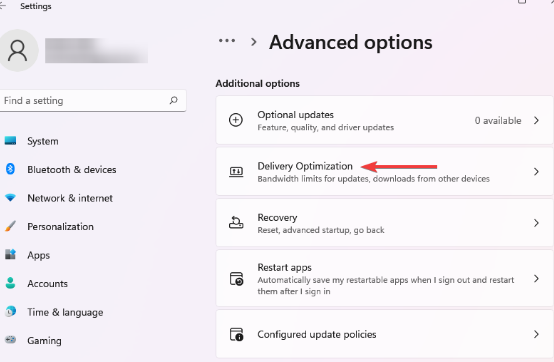This screenshot has width=554, height=362.
Task: Click the Configured update policies icon
Action: (x=236, y=334)
